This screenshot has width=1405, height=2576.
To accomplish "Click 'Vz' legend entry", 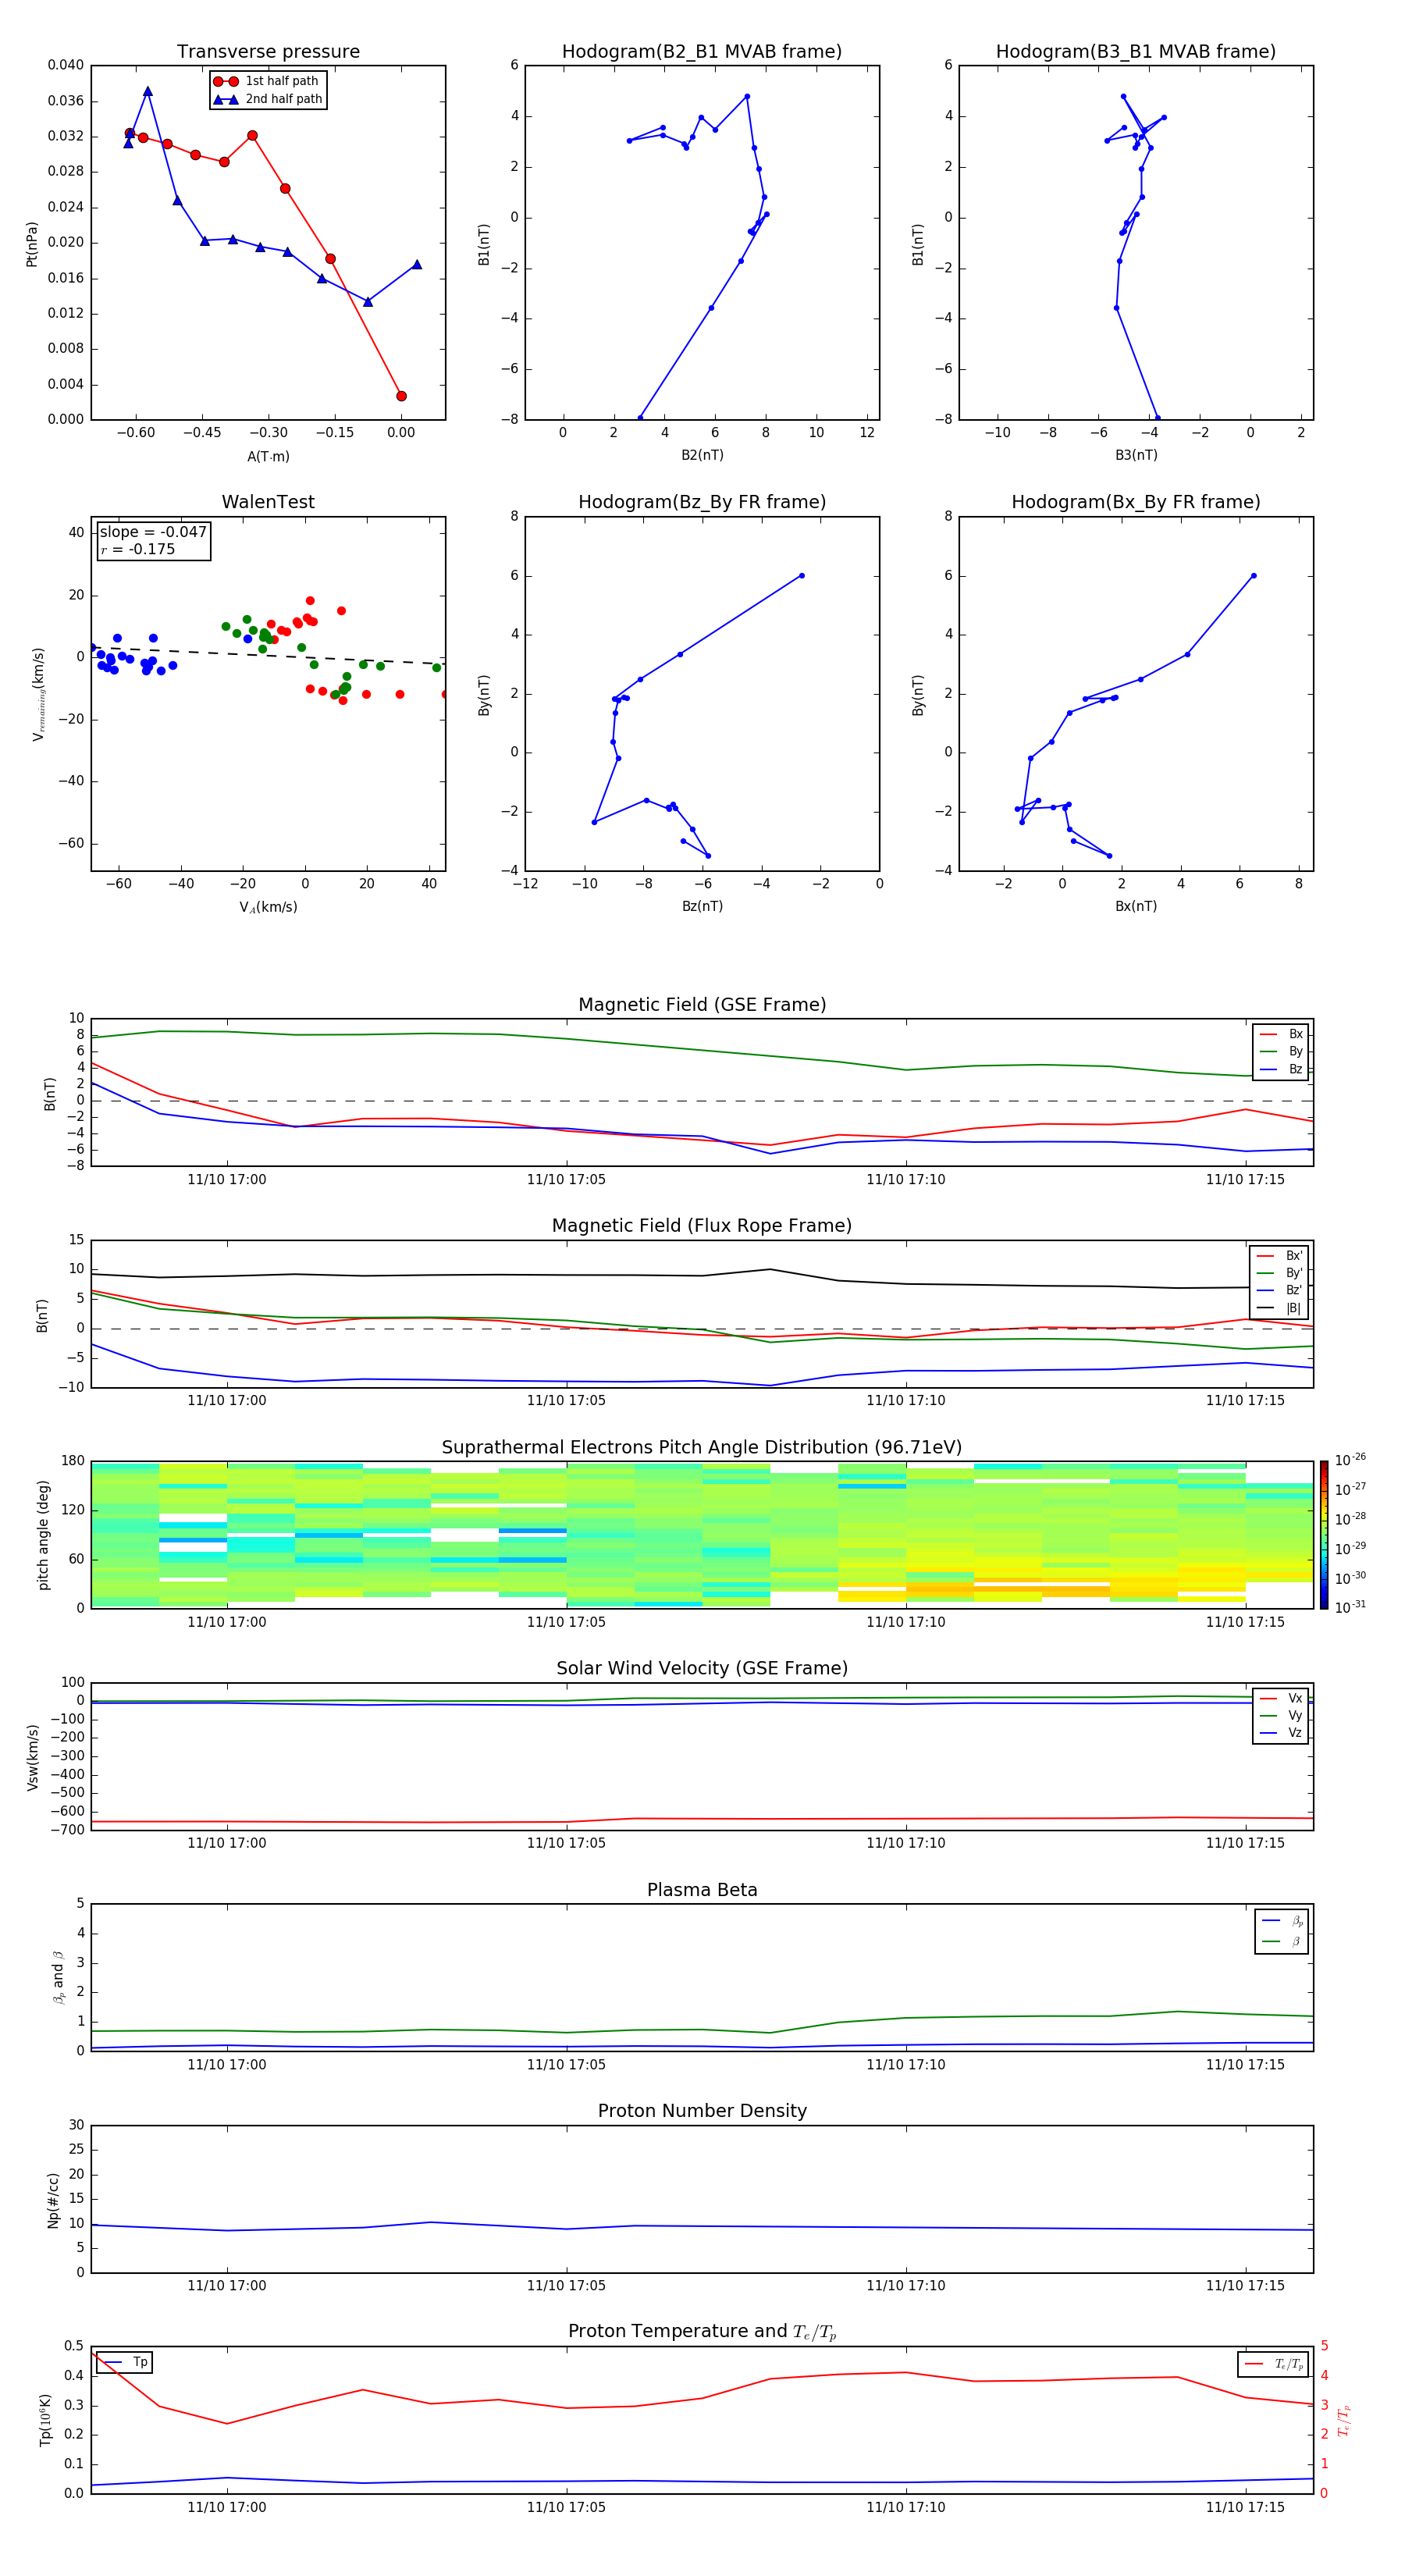I will click(x=1281, y=1733).
